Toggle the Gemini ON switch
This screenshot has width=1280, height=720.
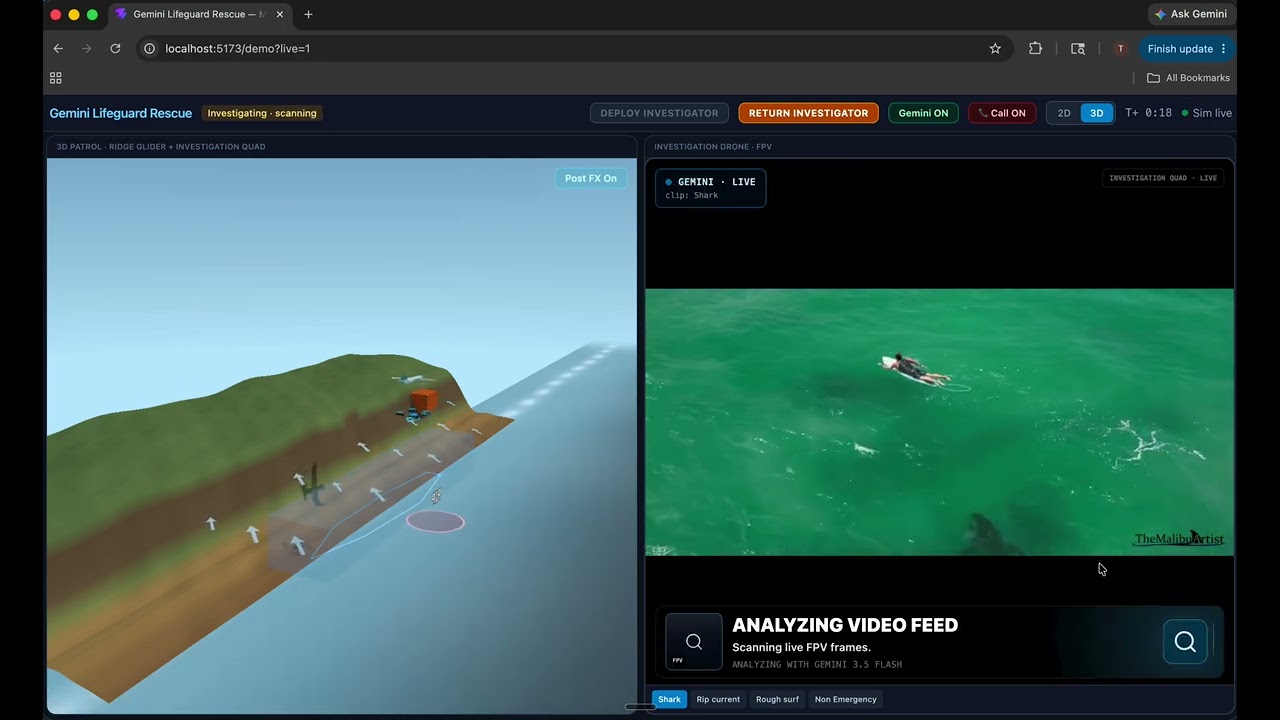pos(923,113)
